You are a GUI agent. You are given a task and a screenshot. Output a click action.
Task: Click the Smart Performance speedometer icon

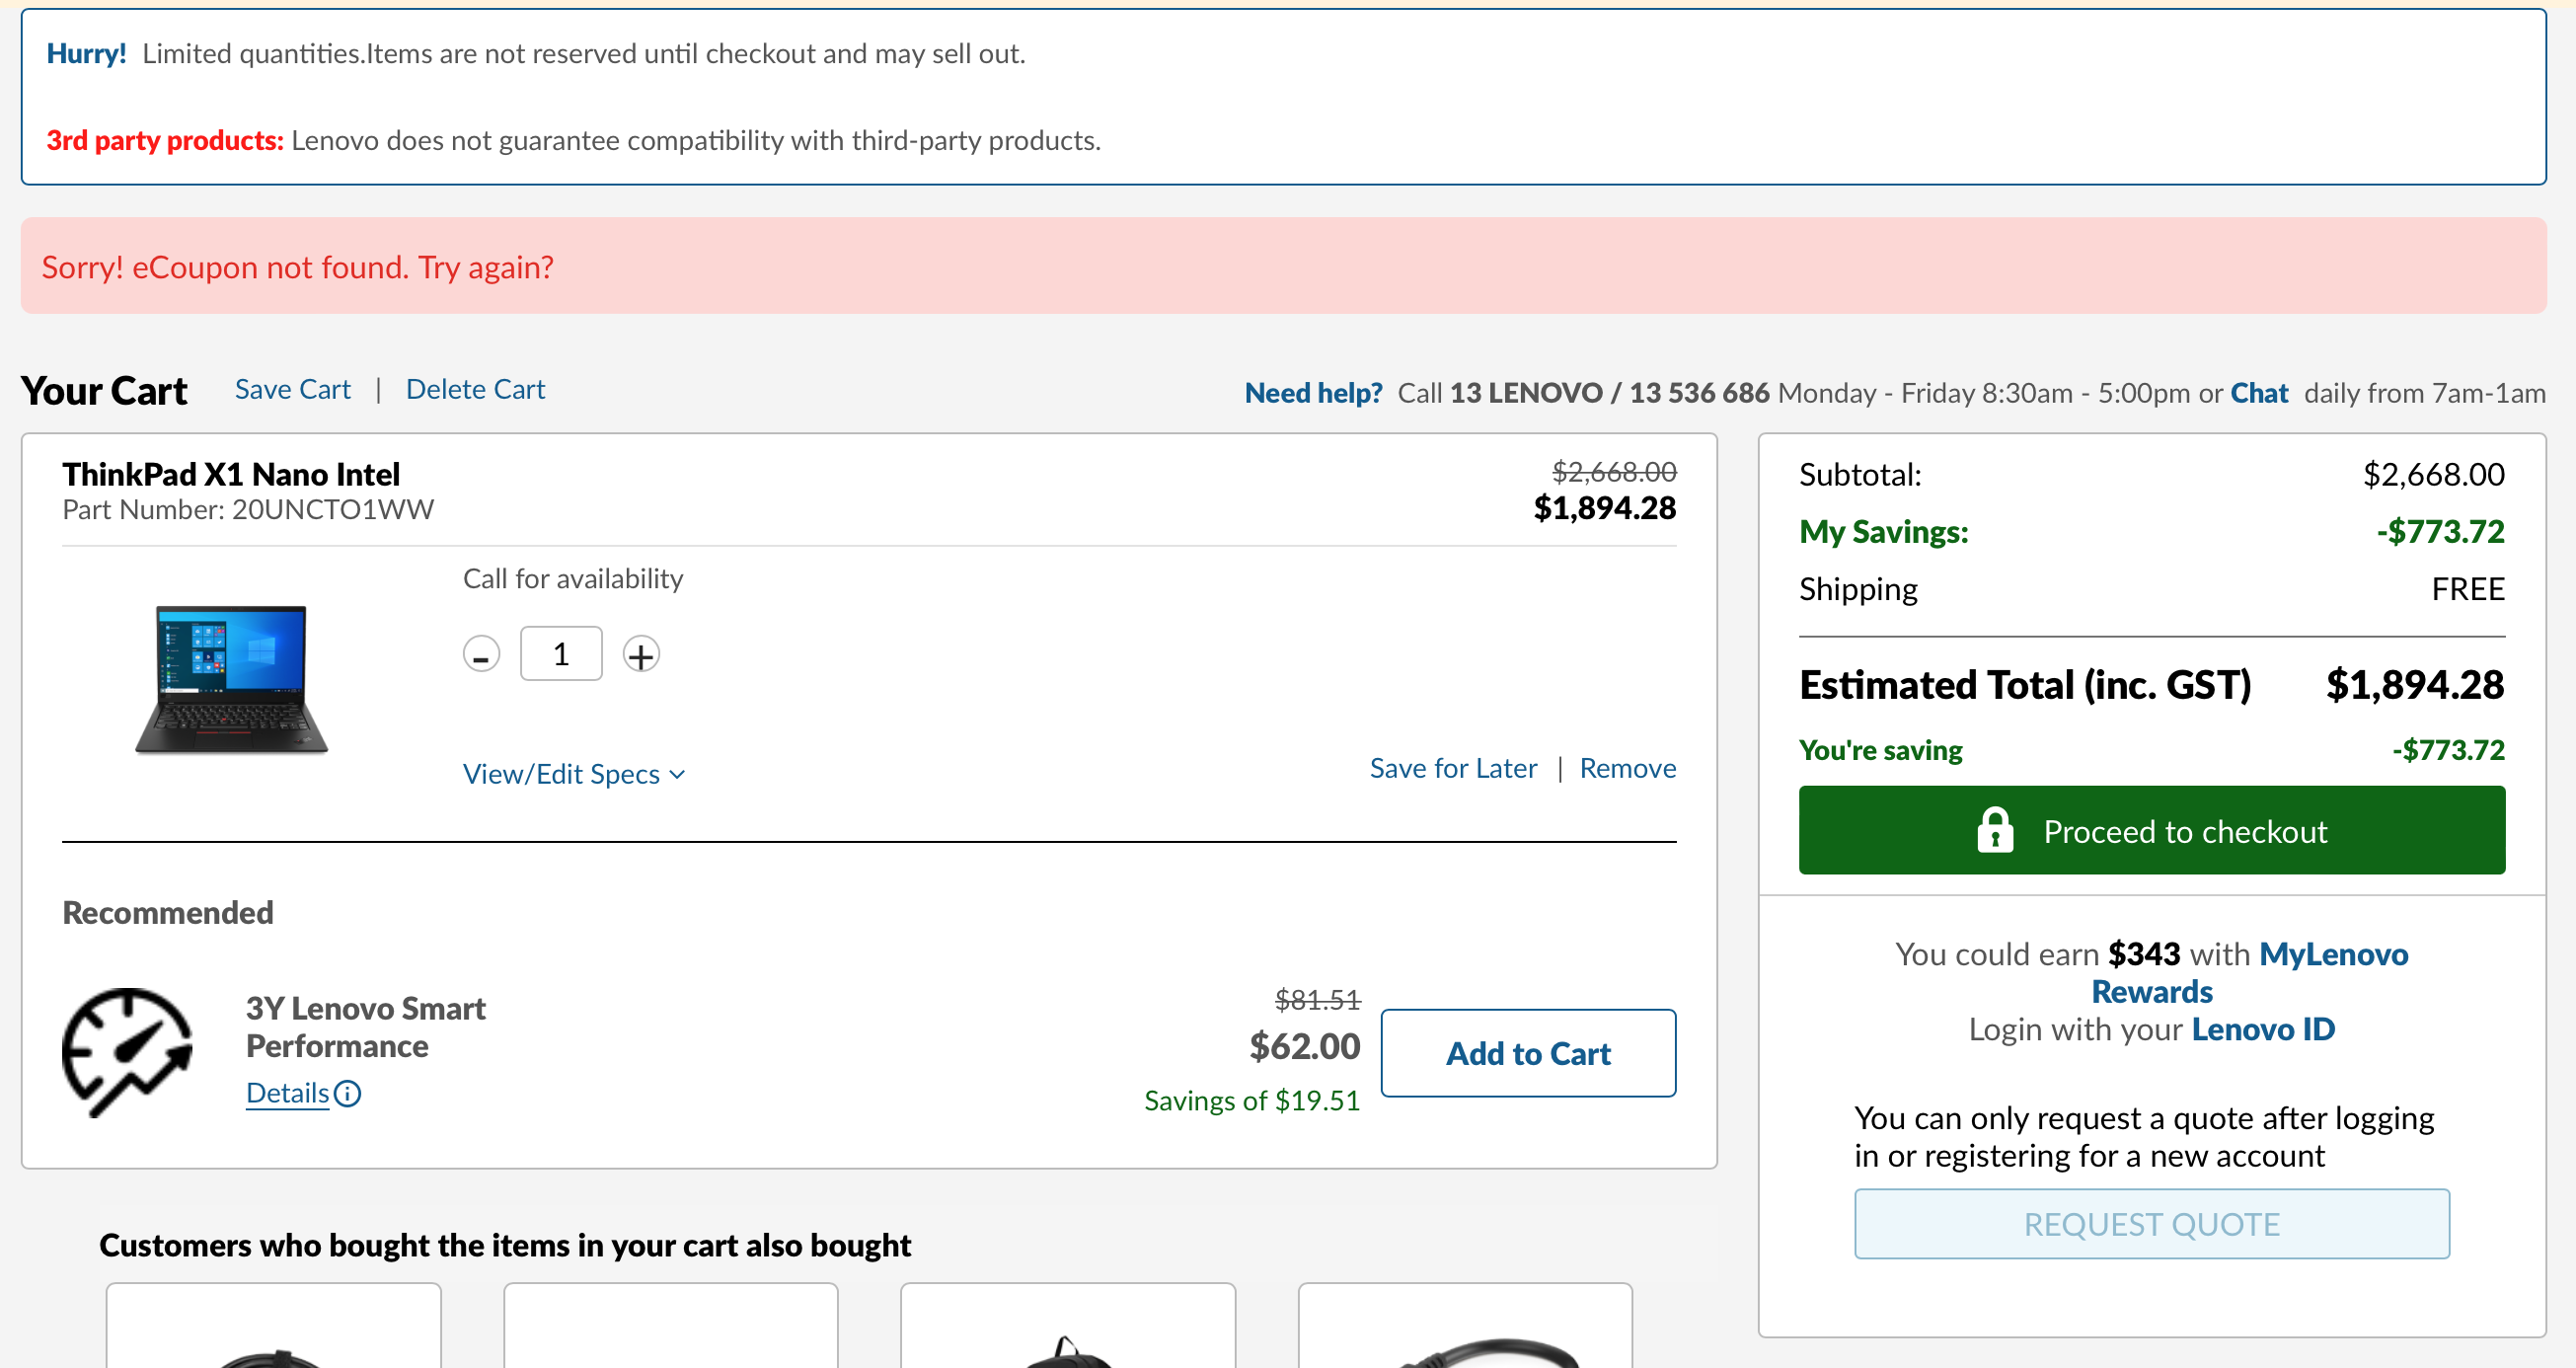coord(127,1051)
